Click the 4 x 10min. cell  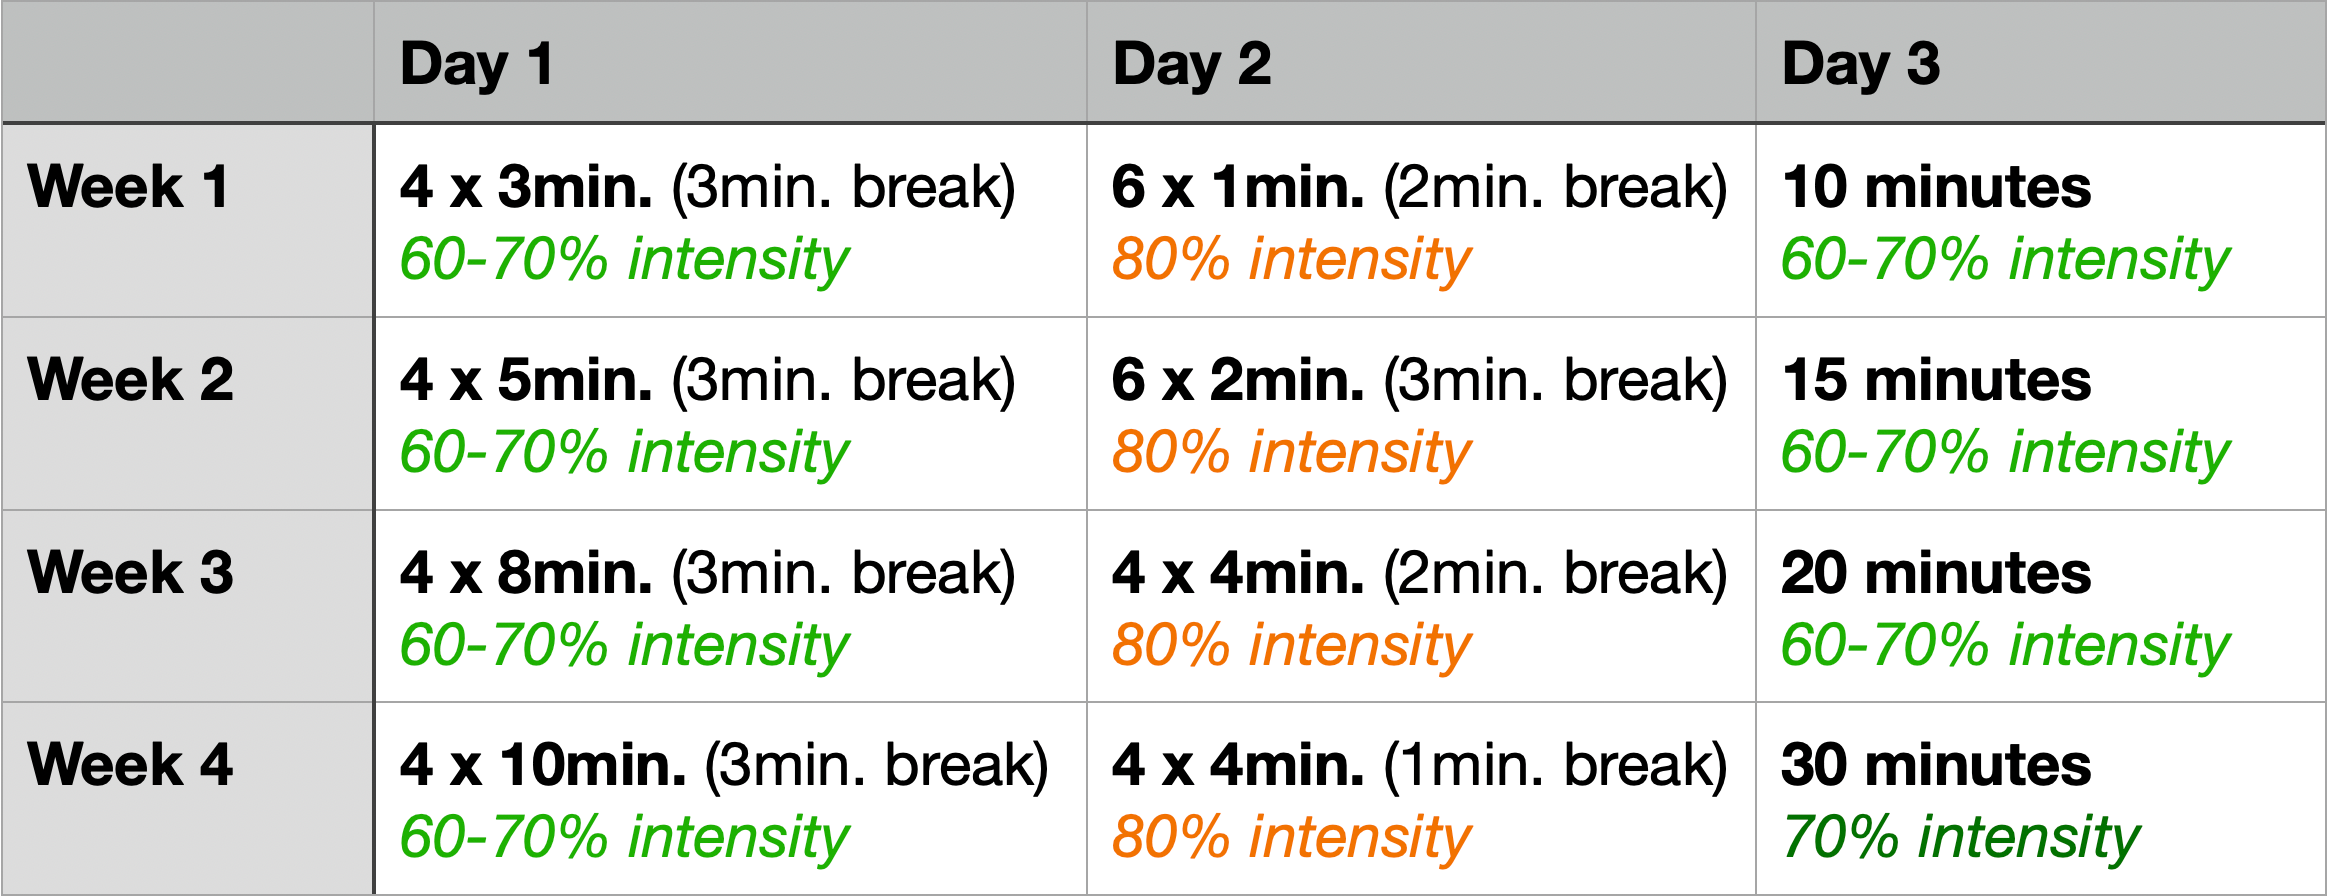coord(730,798)
